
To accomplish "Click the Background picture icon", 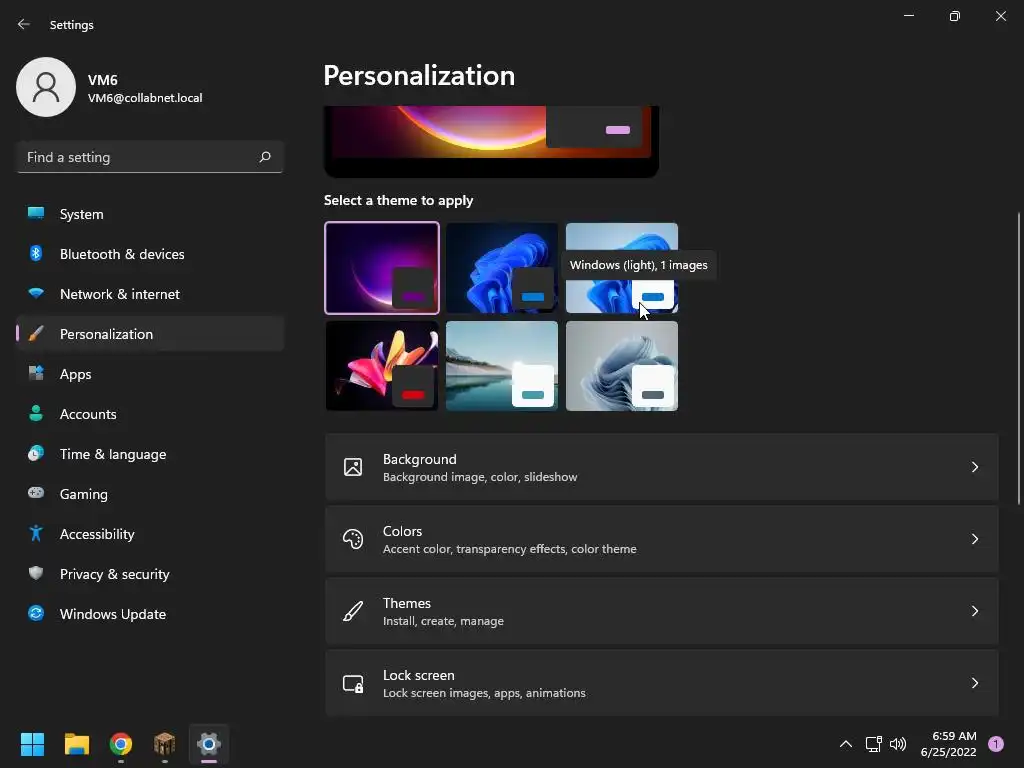I will [353, 467].
